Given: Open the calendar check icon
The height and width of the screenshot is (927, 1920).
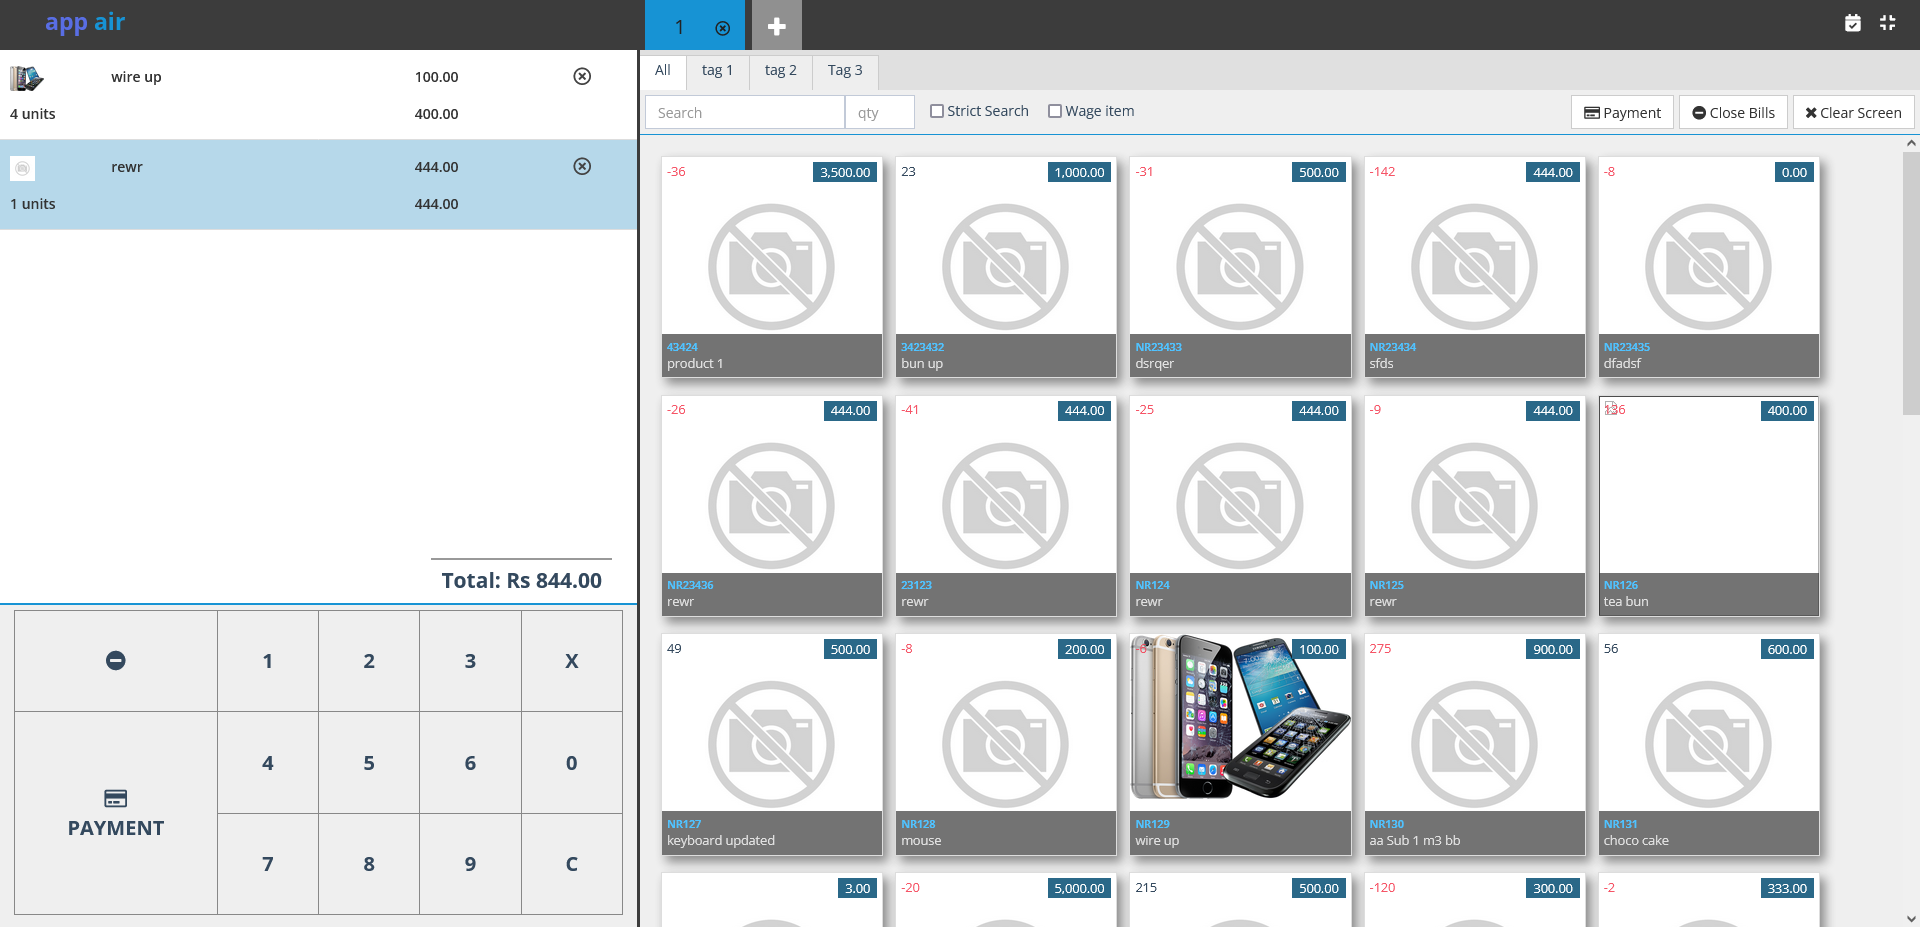Looking at the screenshot, I should (x=1853, y=22).
